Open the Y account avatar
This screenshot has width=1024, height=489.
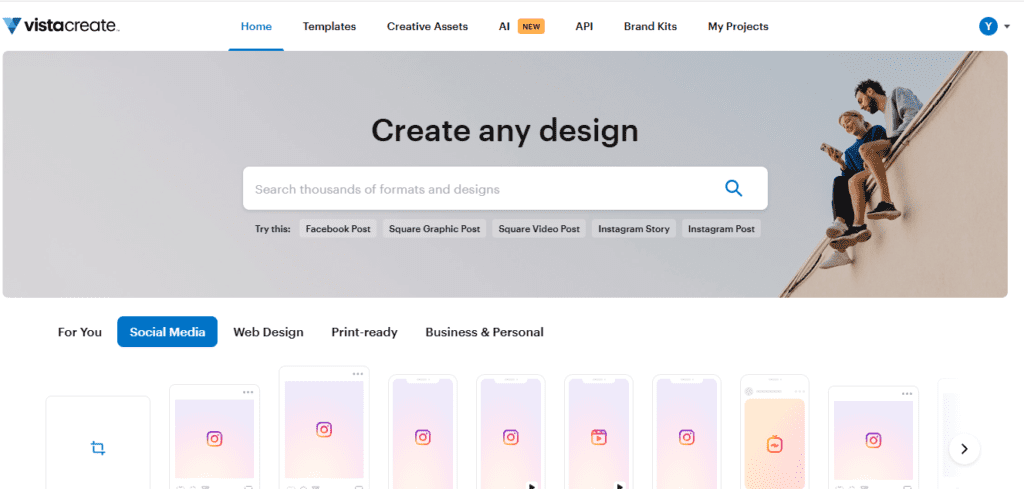[x=988, y=26]
